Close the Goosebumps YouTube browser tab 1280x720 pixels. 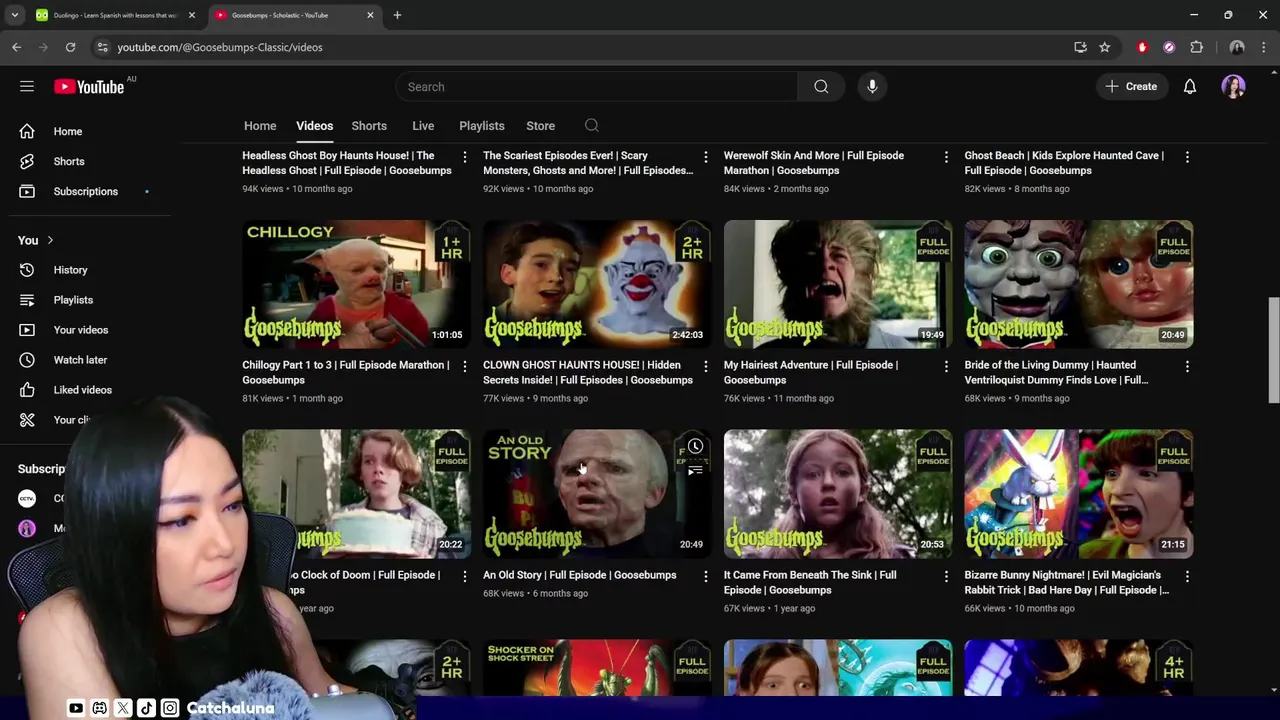click(x=370, y=15)
